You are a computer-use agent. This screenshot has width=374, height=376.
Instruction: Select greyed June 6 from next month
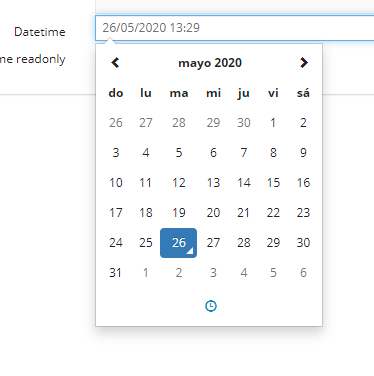point(303,273)
